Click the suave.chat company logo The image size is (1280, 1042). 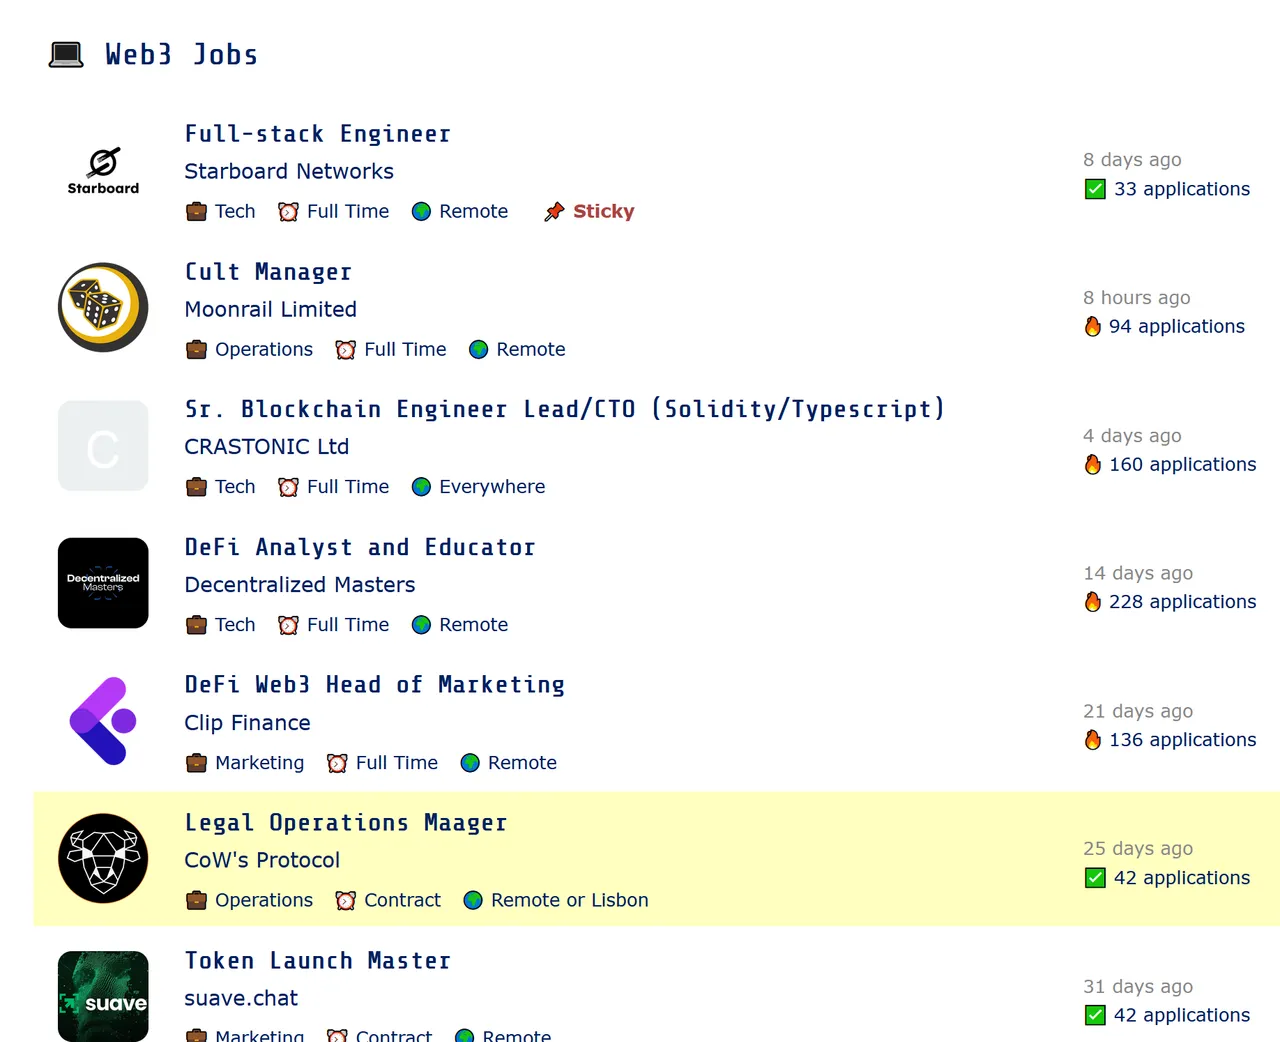click(103, 996)
